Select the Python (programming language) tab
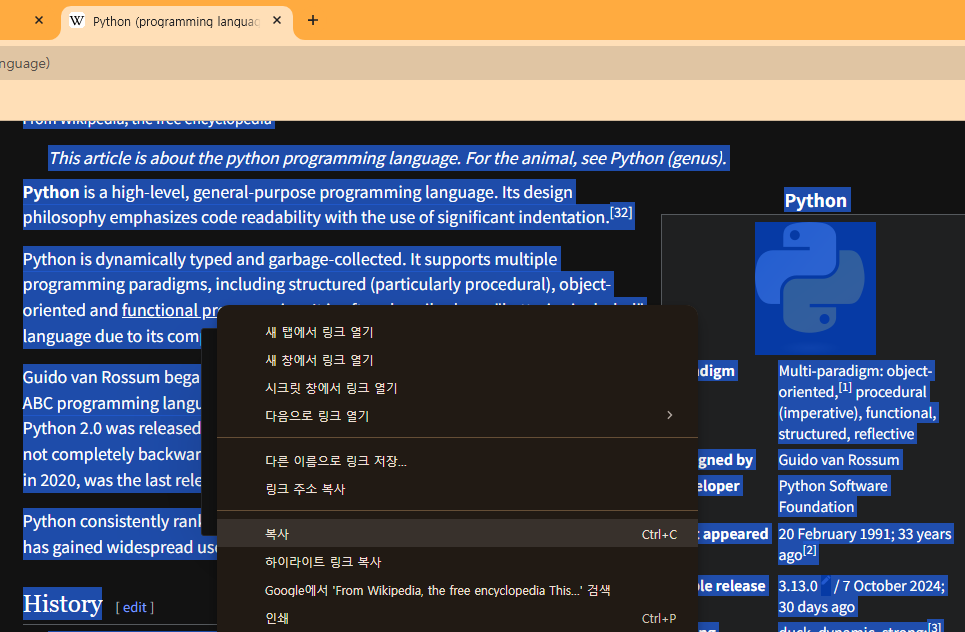Viewport: 965px width, 632px height. click(177, 22)
